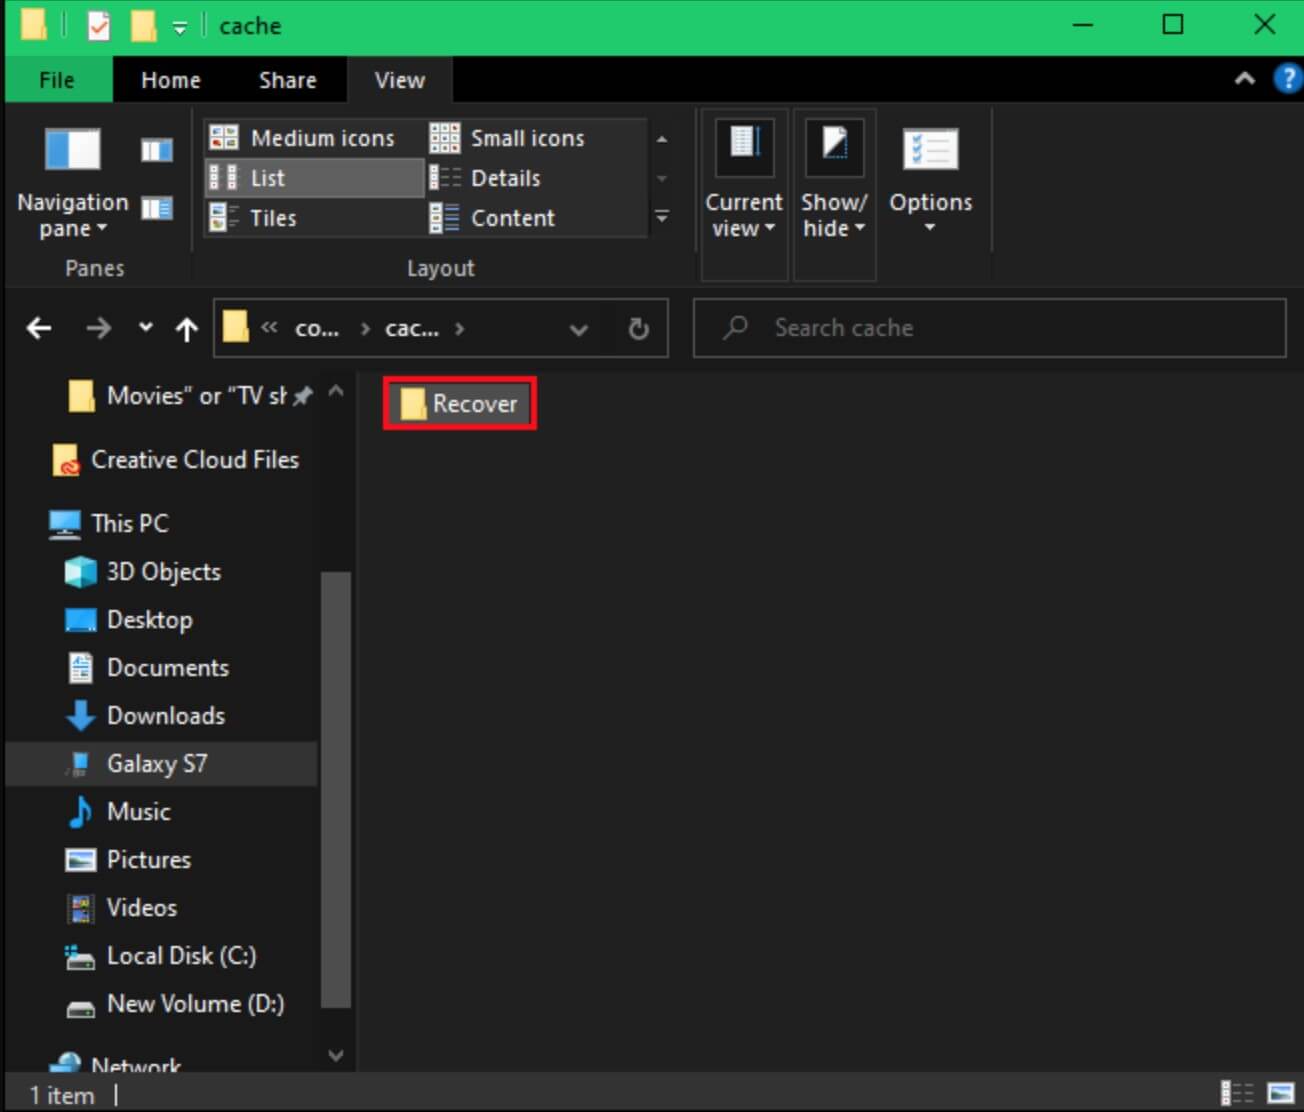This screenshot has height=1112, width=1304.
Task: Open the File tab
Action: [x=58, y=80]
